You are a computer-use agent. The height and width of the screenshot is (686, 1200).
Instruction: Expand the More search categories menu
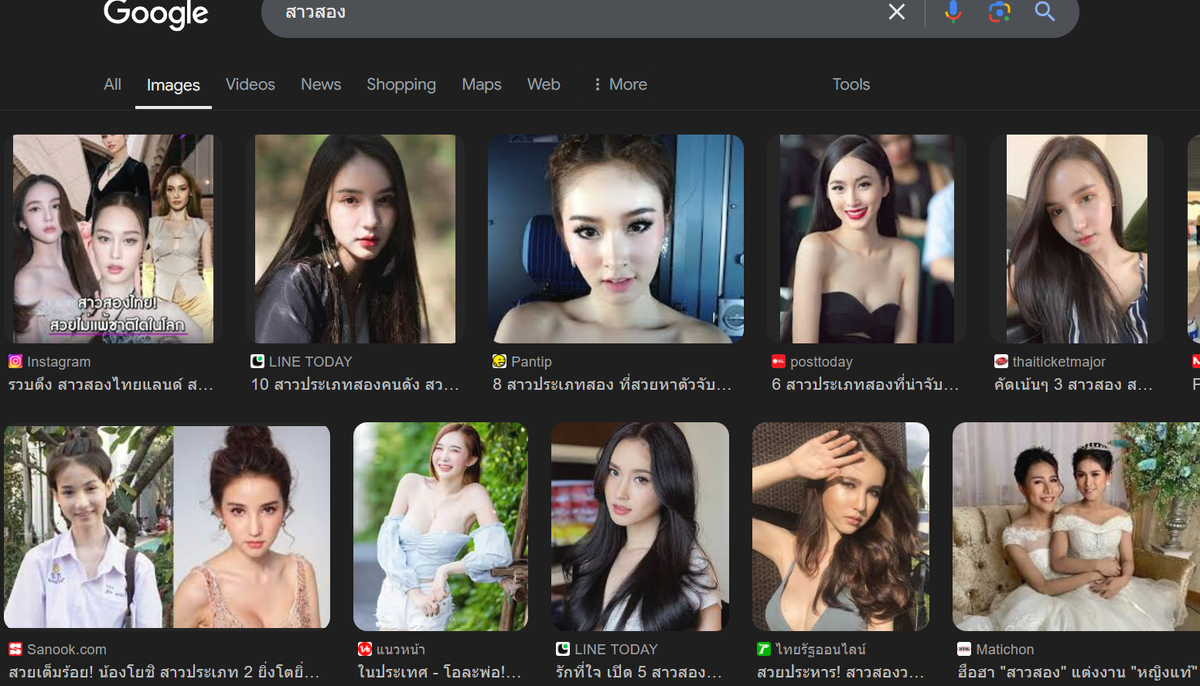(x=620, y=85)
